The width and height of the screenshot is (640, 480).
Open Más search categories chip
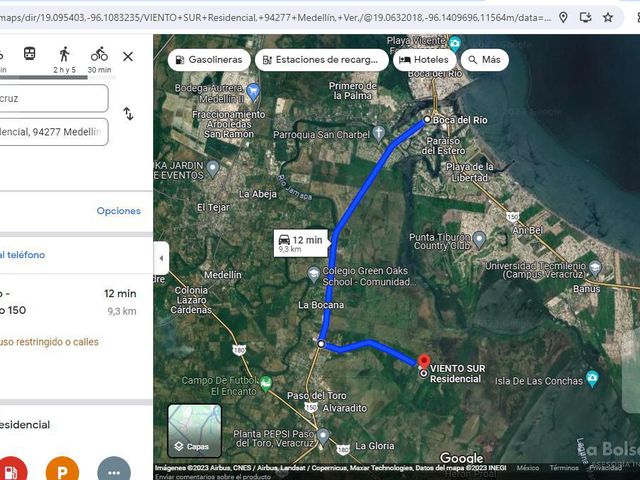pos(484,60)
